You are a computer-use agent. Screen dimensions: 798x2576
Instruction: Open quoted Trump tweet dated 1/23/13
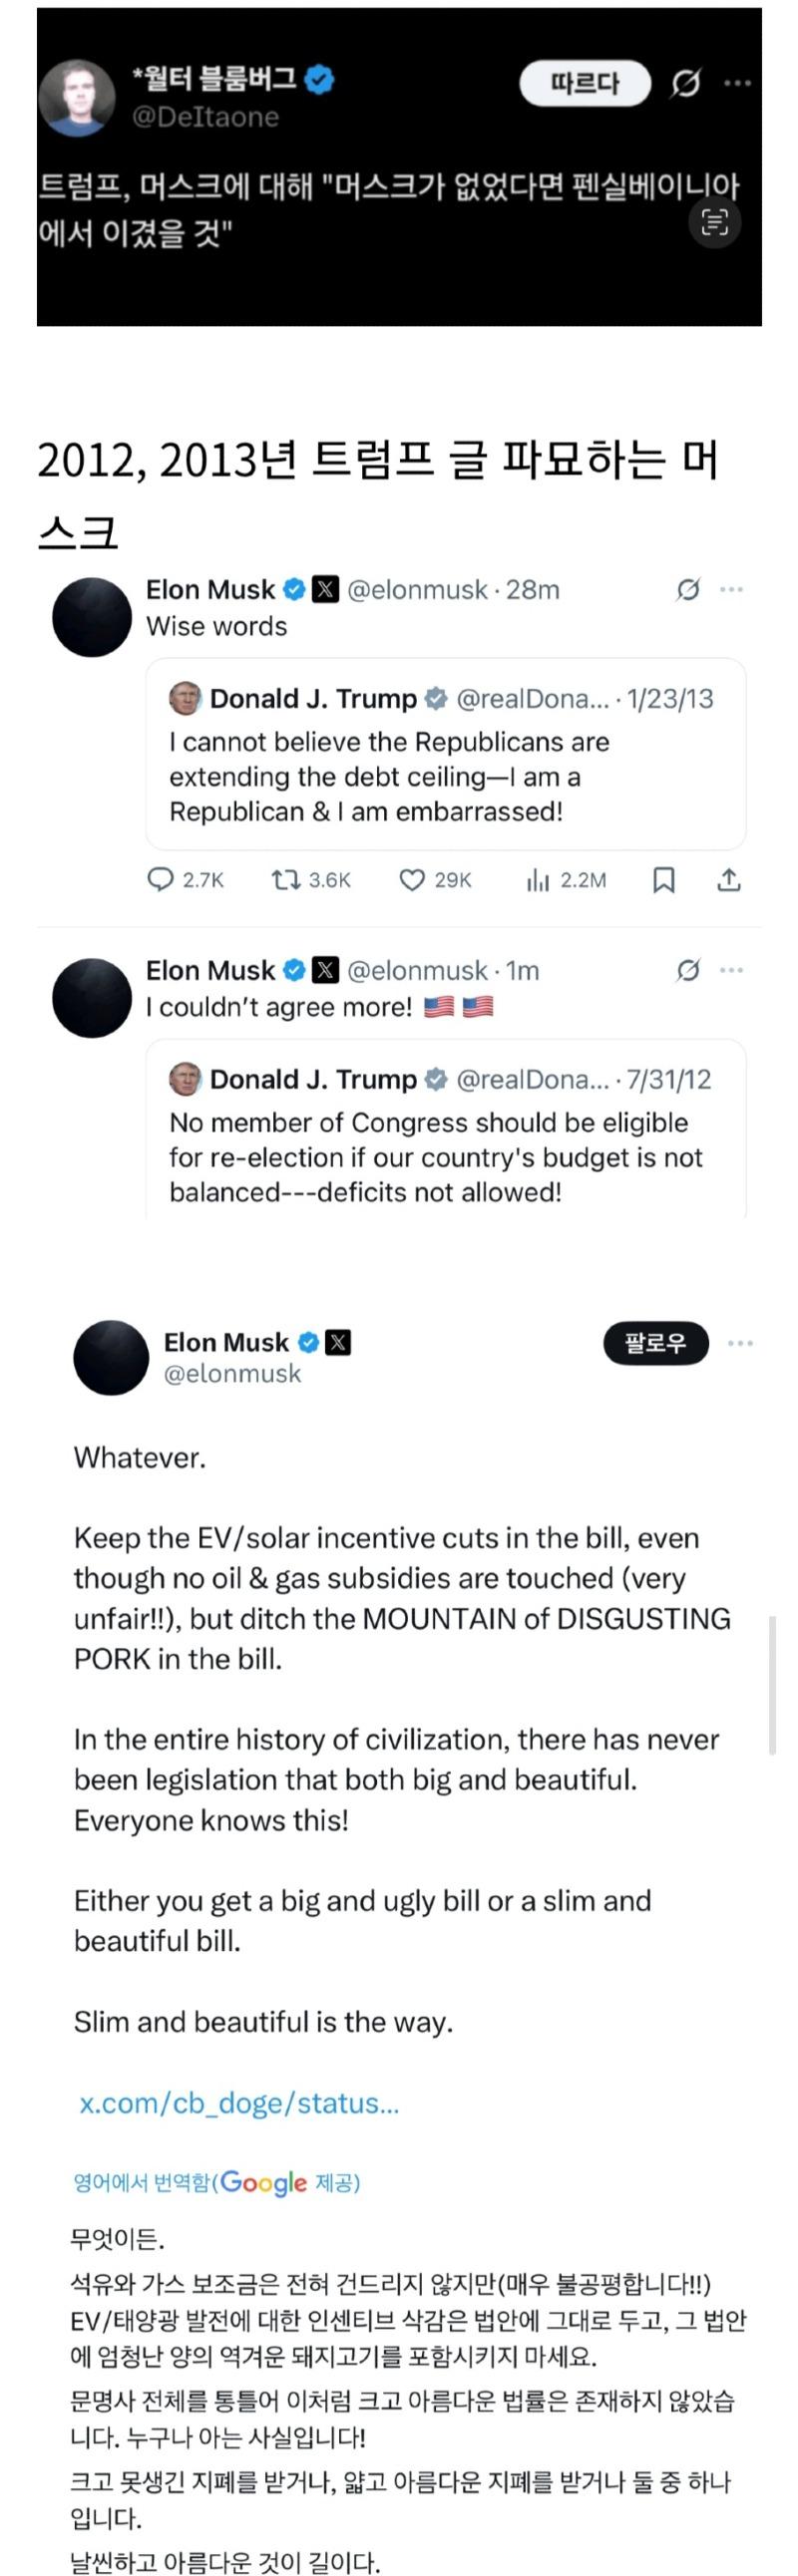pos(446,754)
